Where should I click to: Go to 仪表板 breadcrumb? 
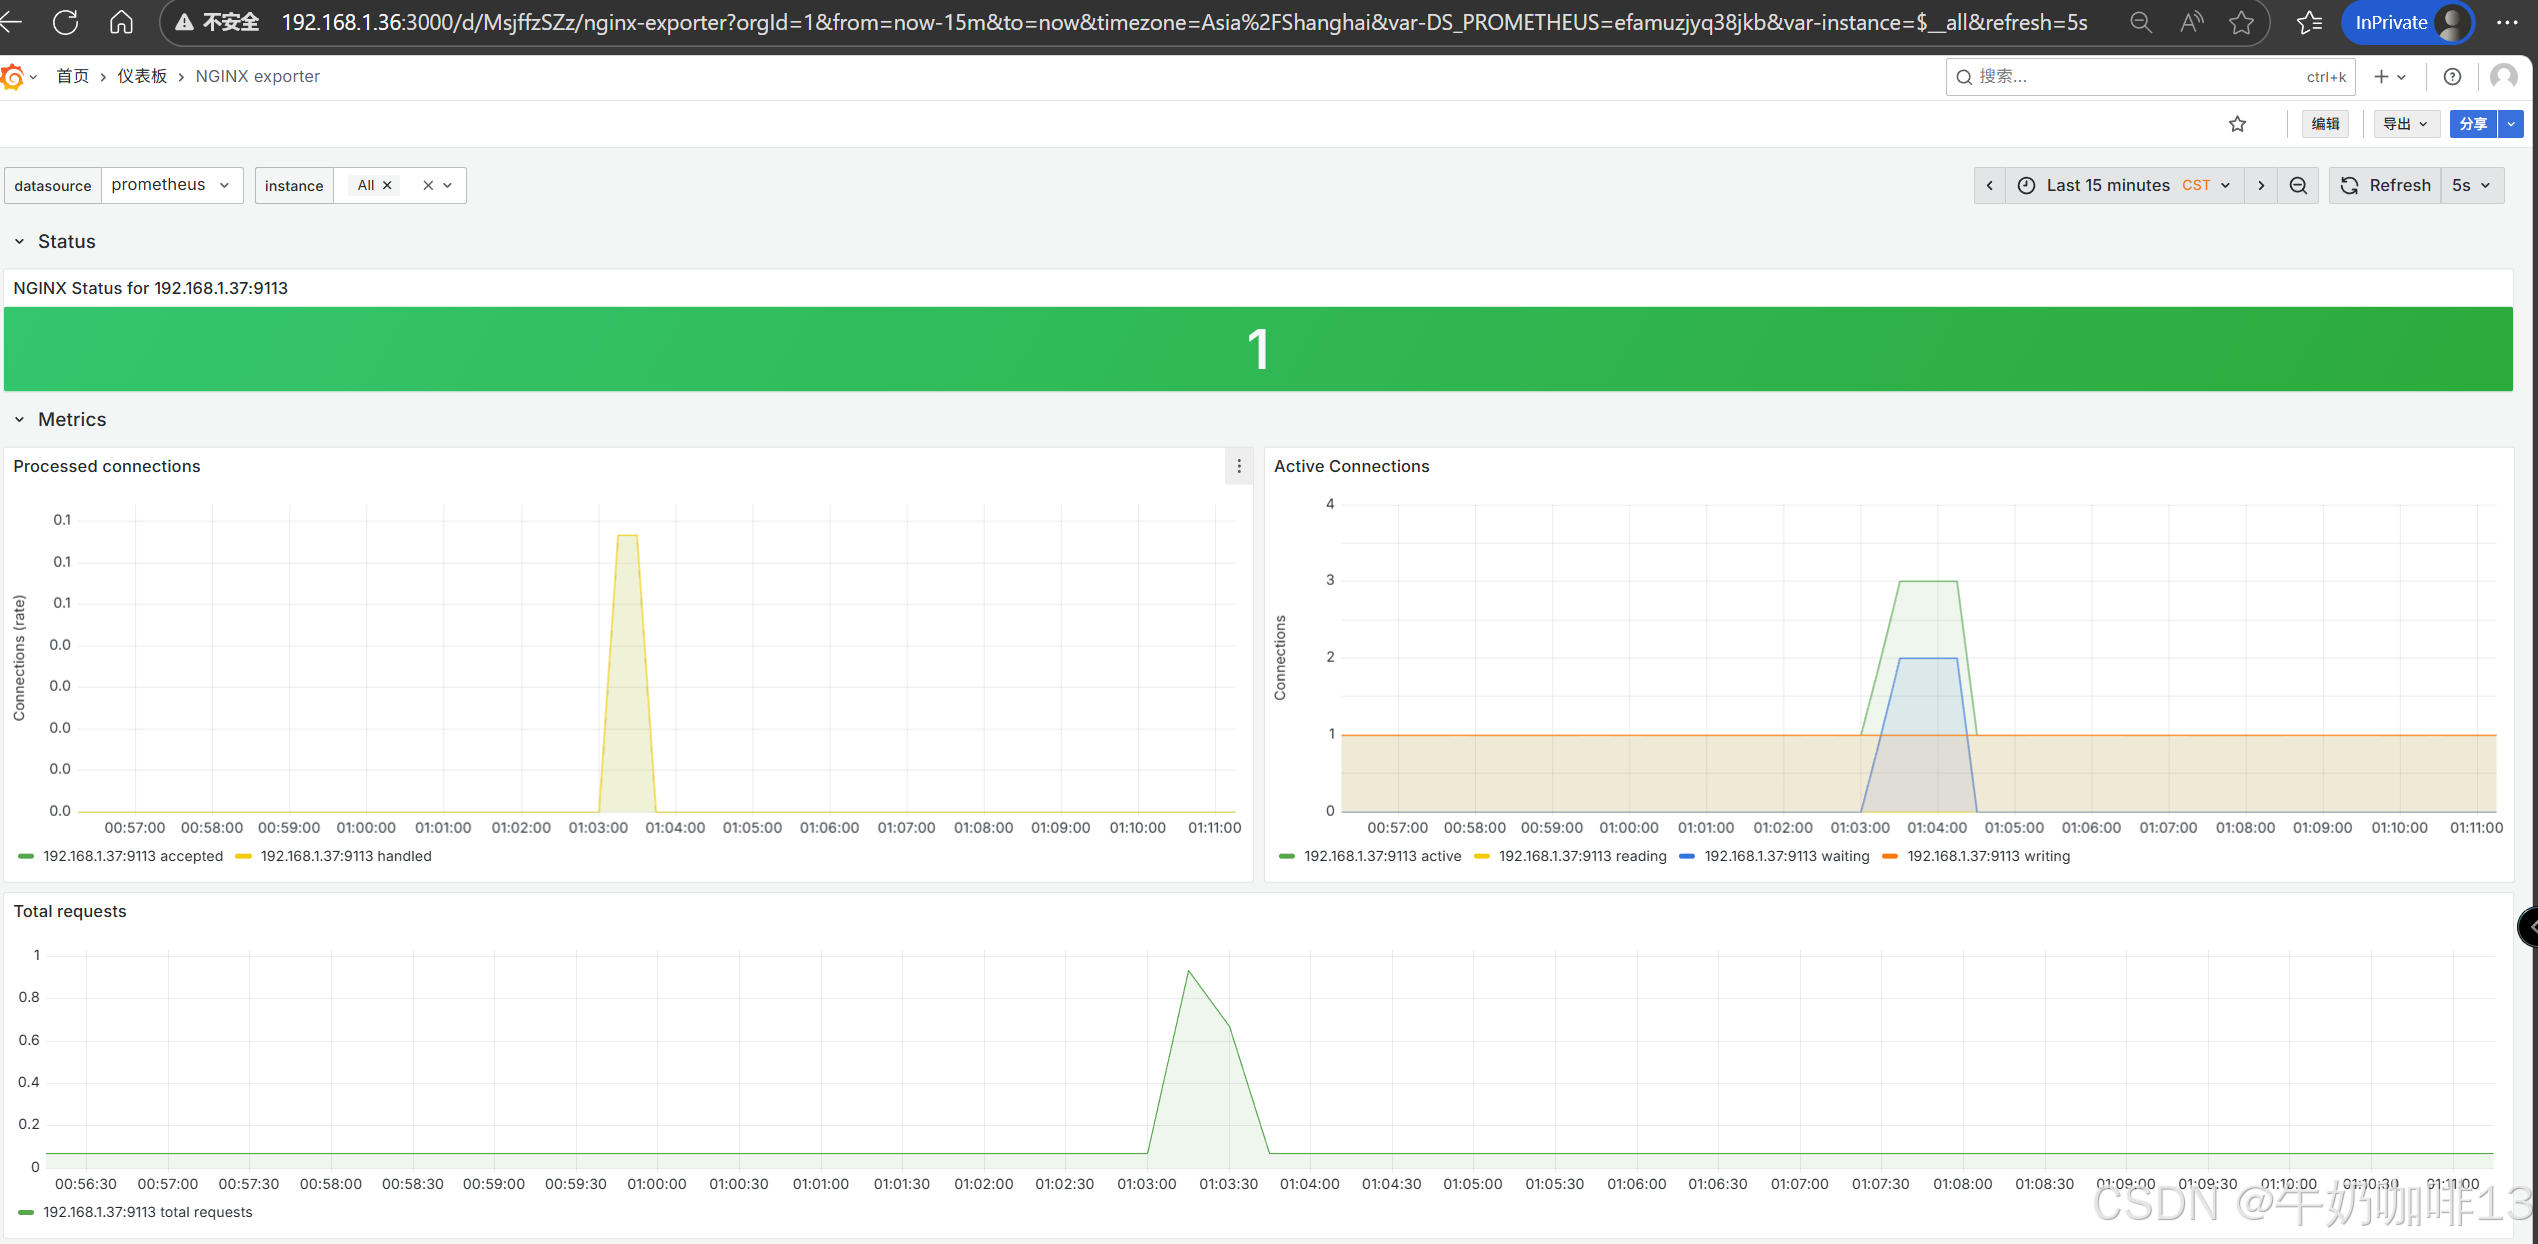142,77
